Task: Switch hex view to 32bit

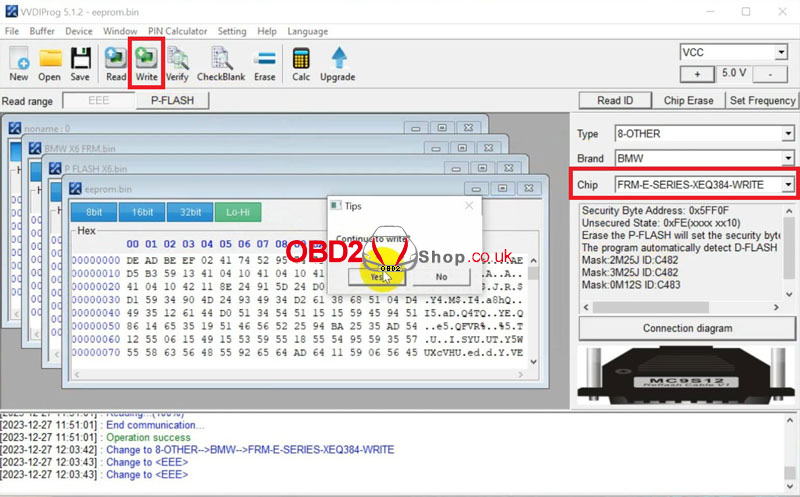Action: point(190,212)
